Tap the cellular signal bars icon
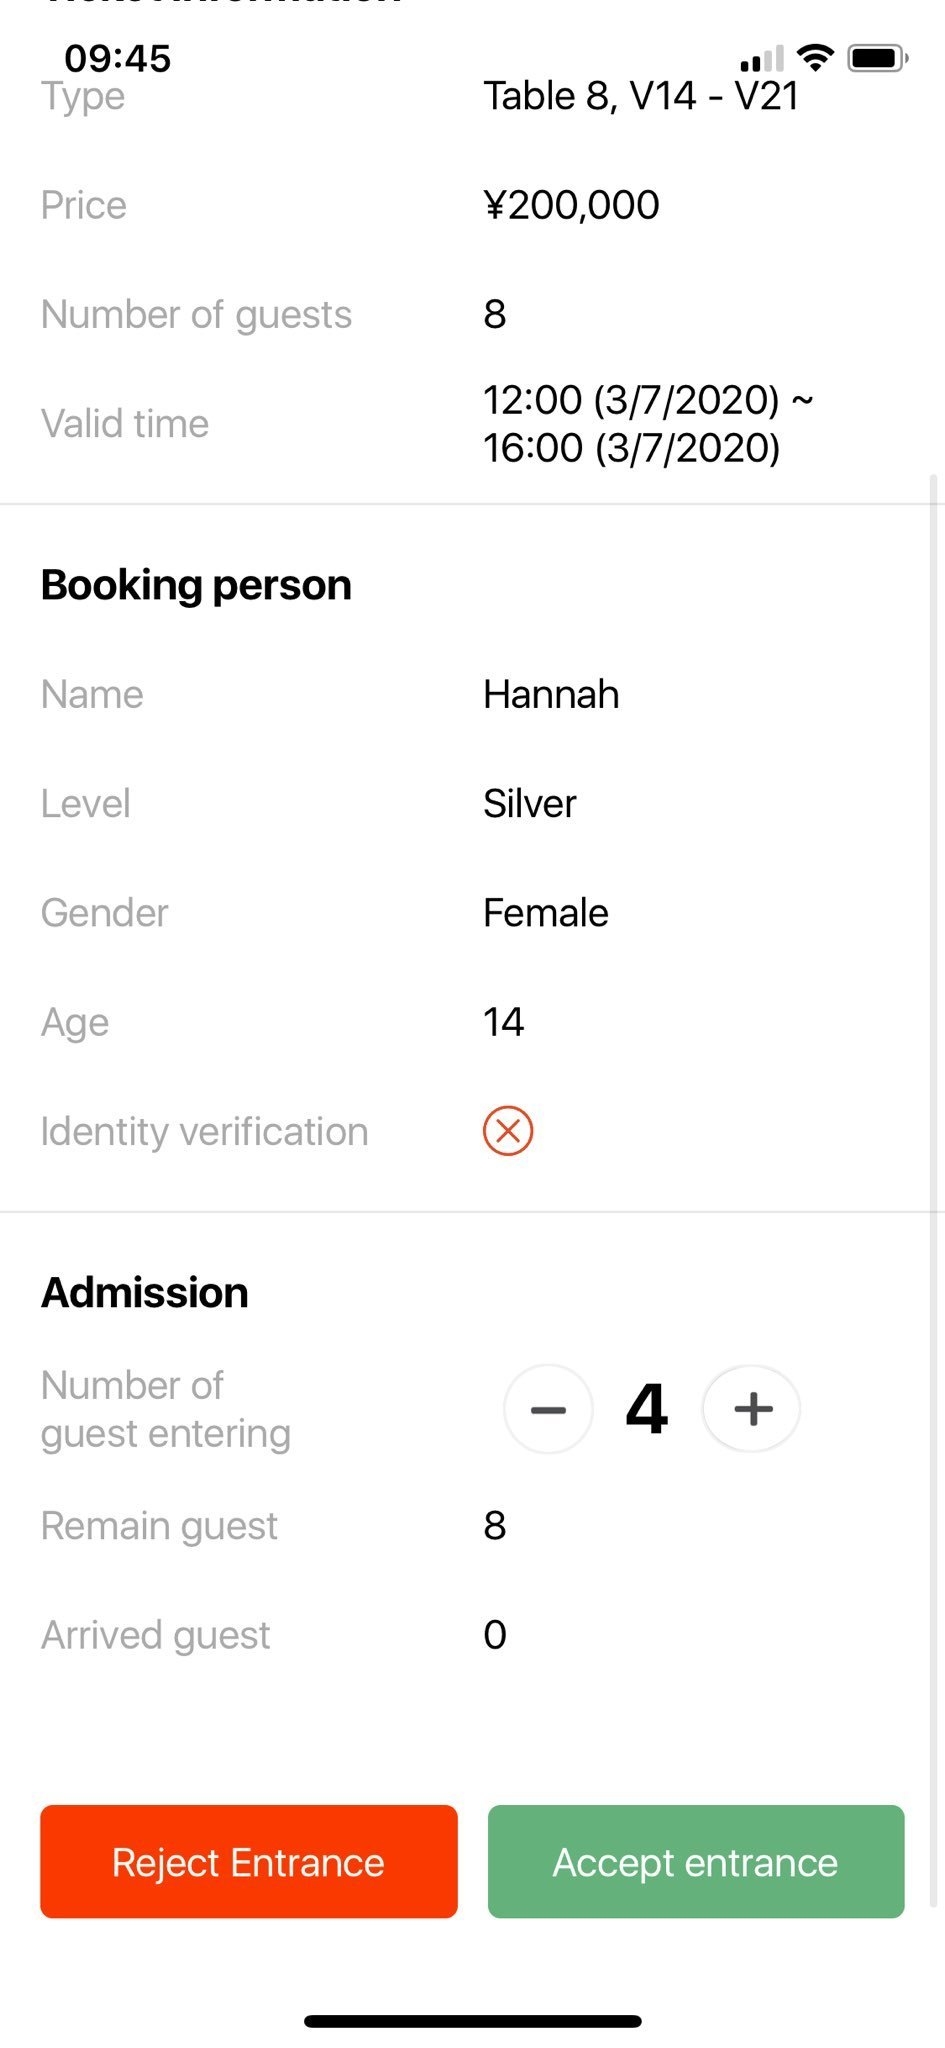This screenshot has width=945, height=2048. pyautogui.click(x=762, y=60)
